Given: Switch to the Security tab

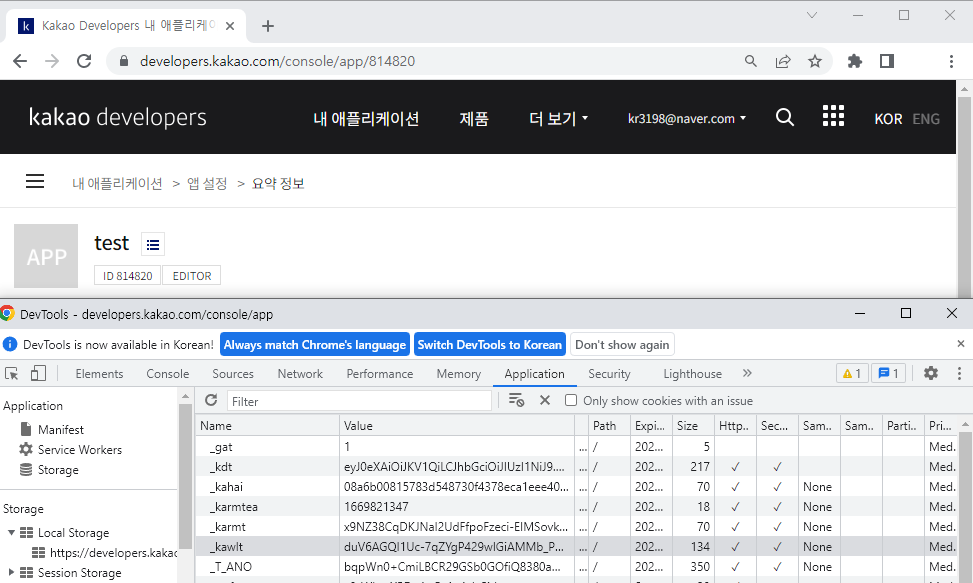Looking at the screenshot, I should pyautogui.click(x=609, y=374).
